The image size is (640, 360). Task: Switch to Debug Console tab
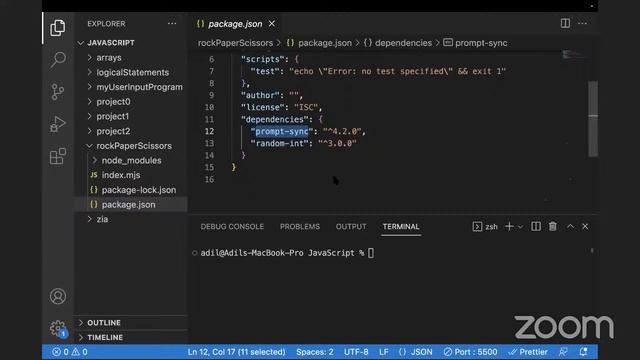[x=232, y=227]
